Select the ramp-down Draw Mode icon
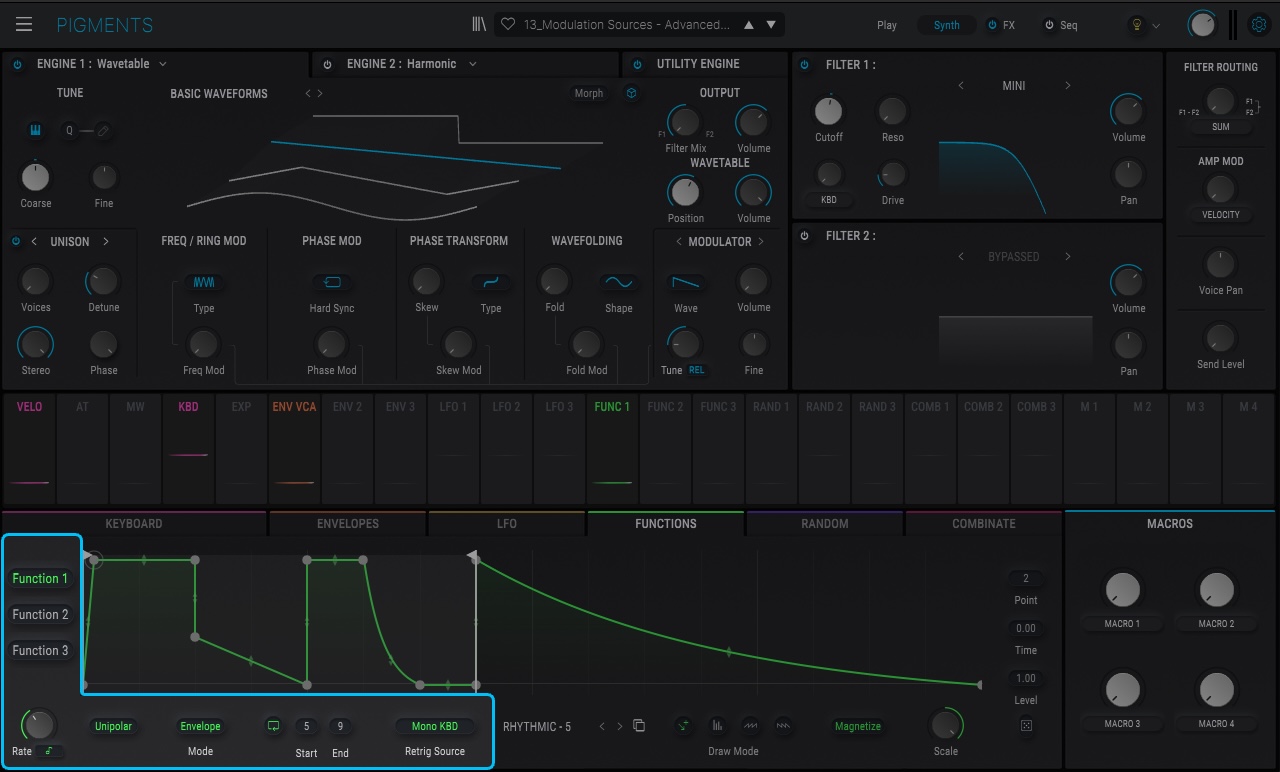Viewport: 1280px width, 772px height. point(783,726)
